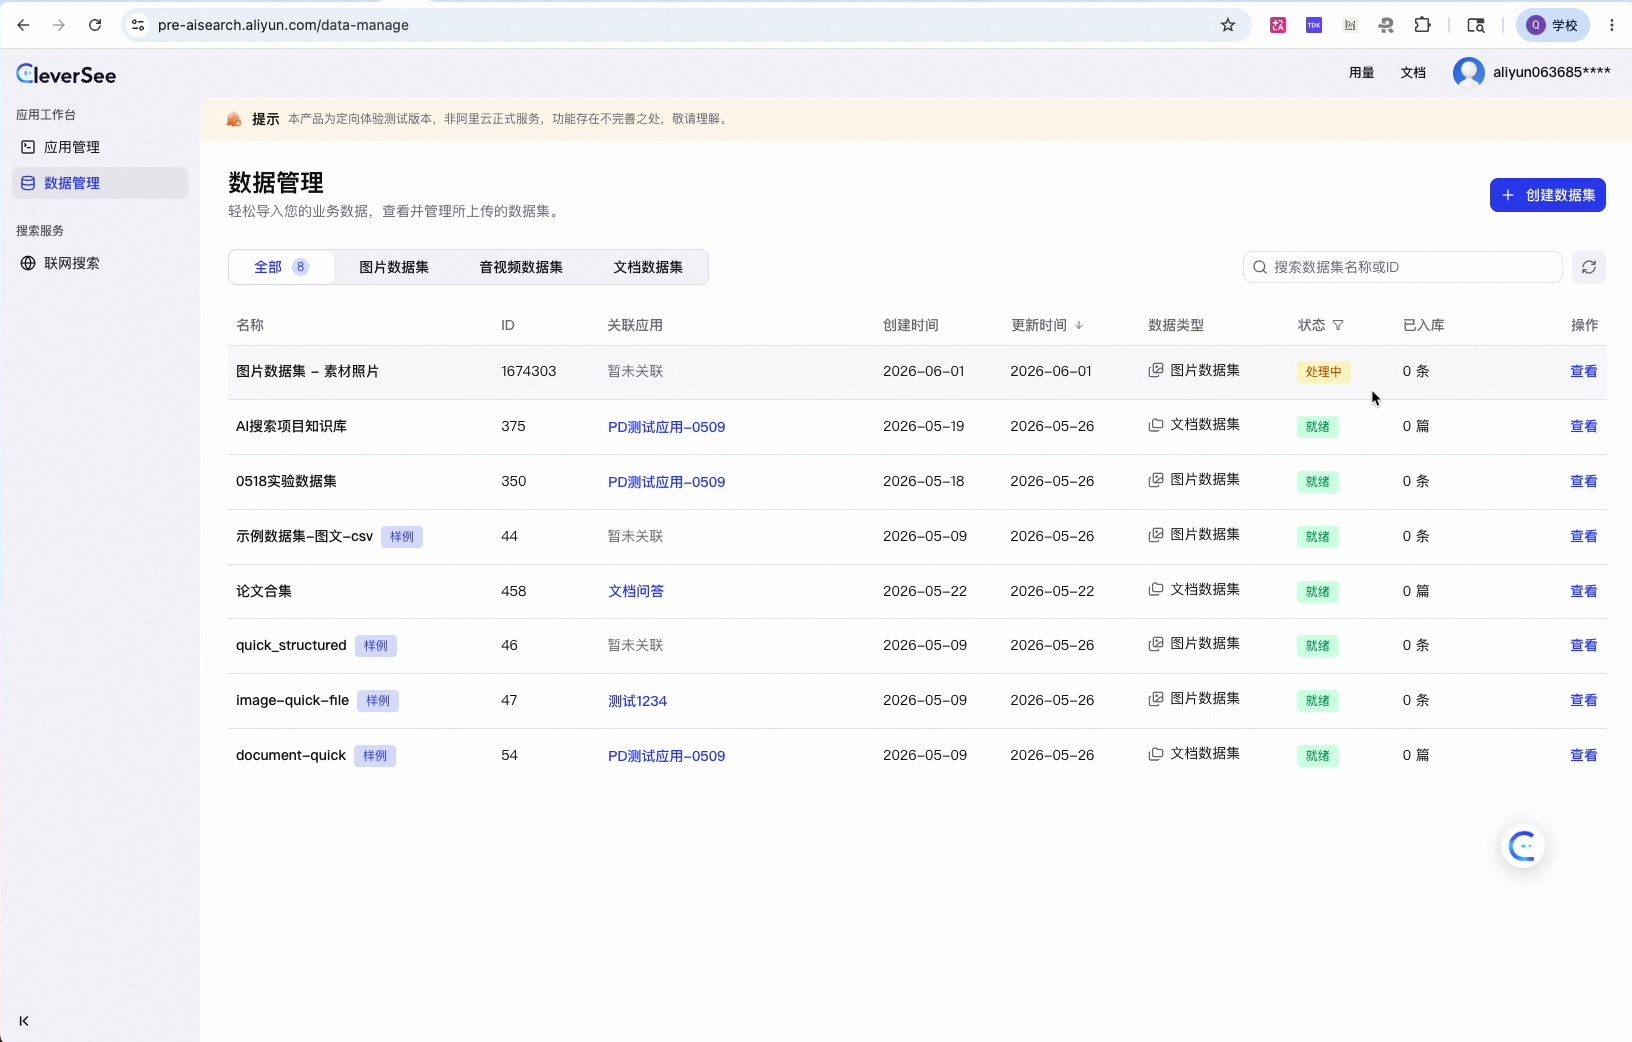Open PD测试应用-0509 link for 0518实验数据集
Image resolution: width=1632 pixels, height=1042 pixels.
click(x=666, y=482)
